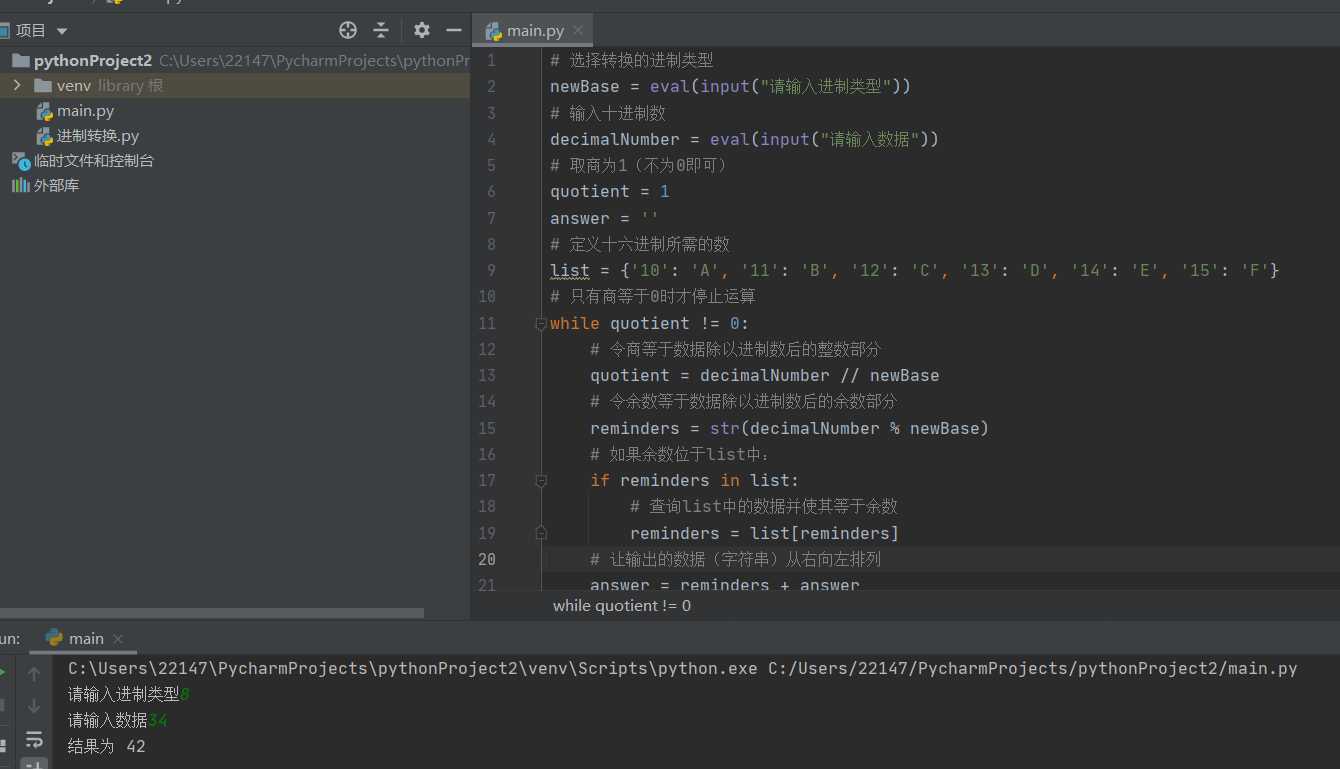Click the comment on line 20
This screenshot has width=1340, height=769.
point(736,559)
